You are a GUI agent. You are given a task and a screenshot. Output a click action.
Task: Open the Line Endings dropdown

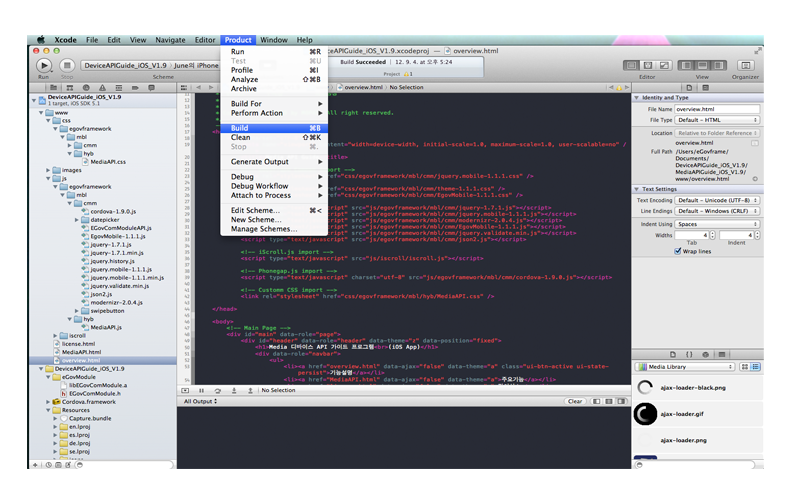click(717, 212)
